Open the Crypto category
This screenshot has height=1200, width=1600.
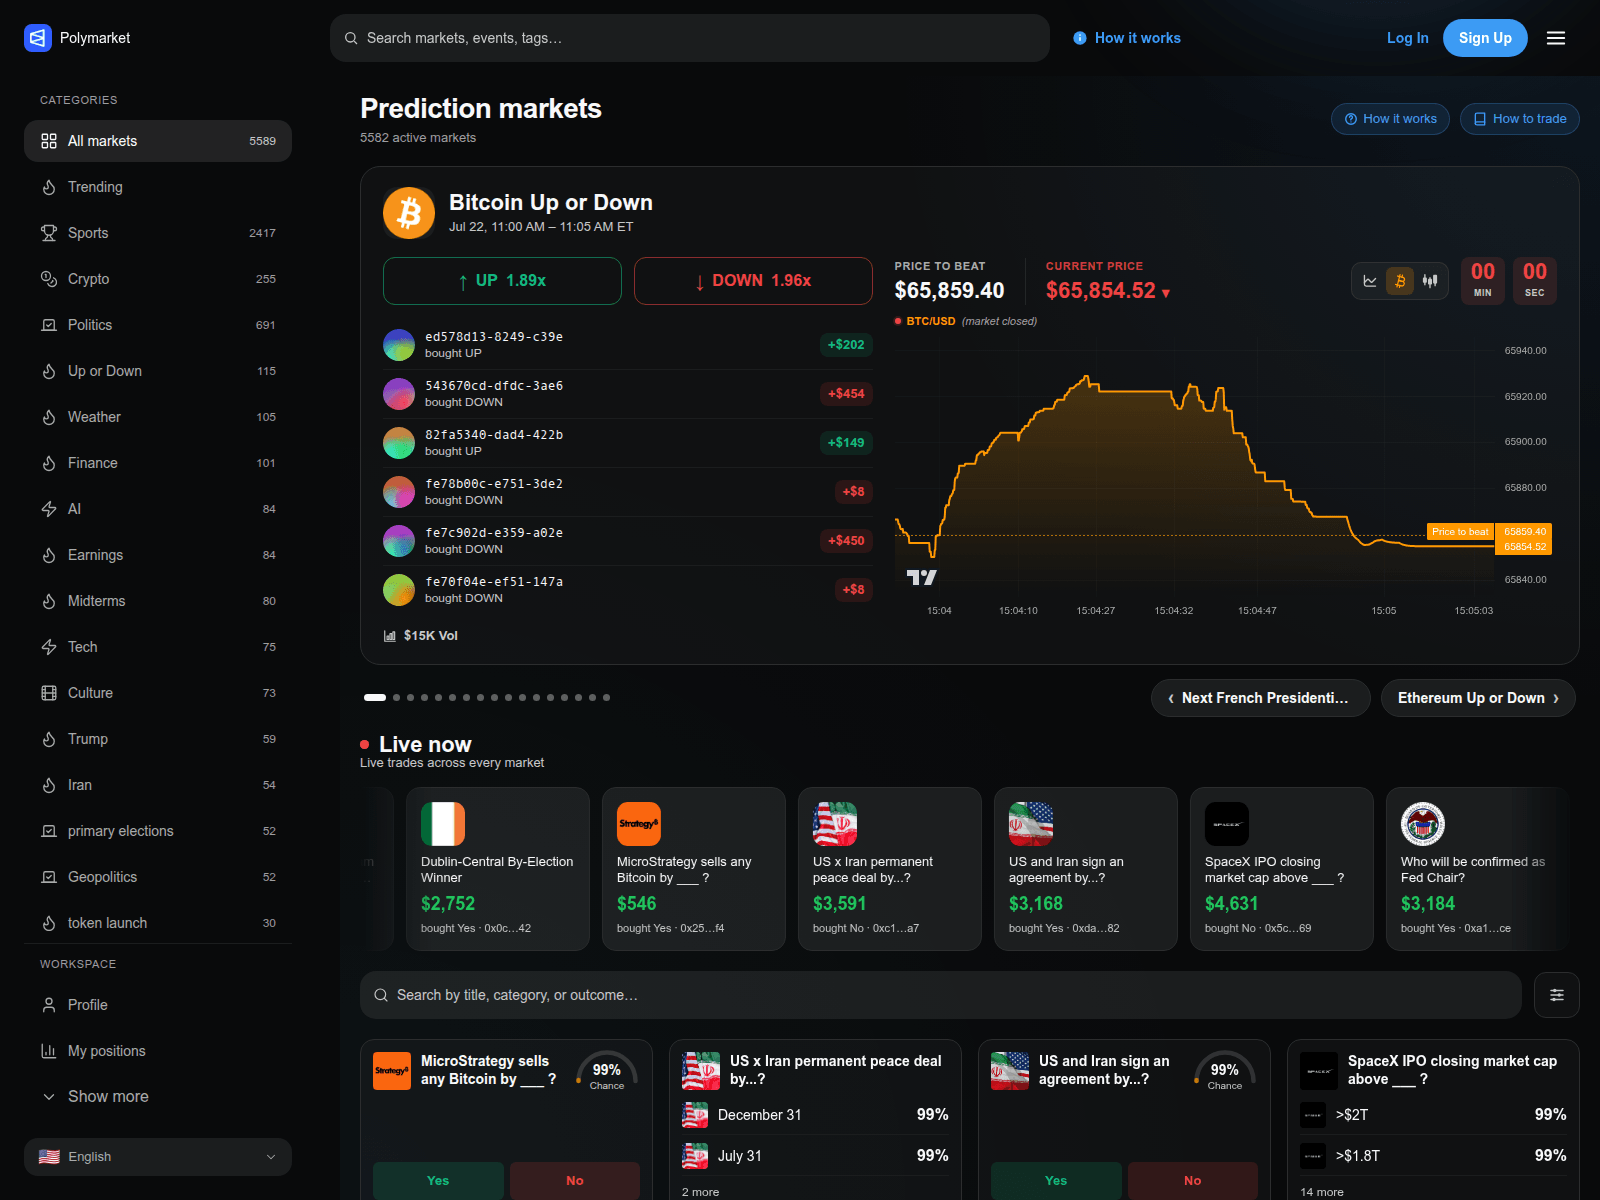[x=158, y=279]
